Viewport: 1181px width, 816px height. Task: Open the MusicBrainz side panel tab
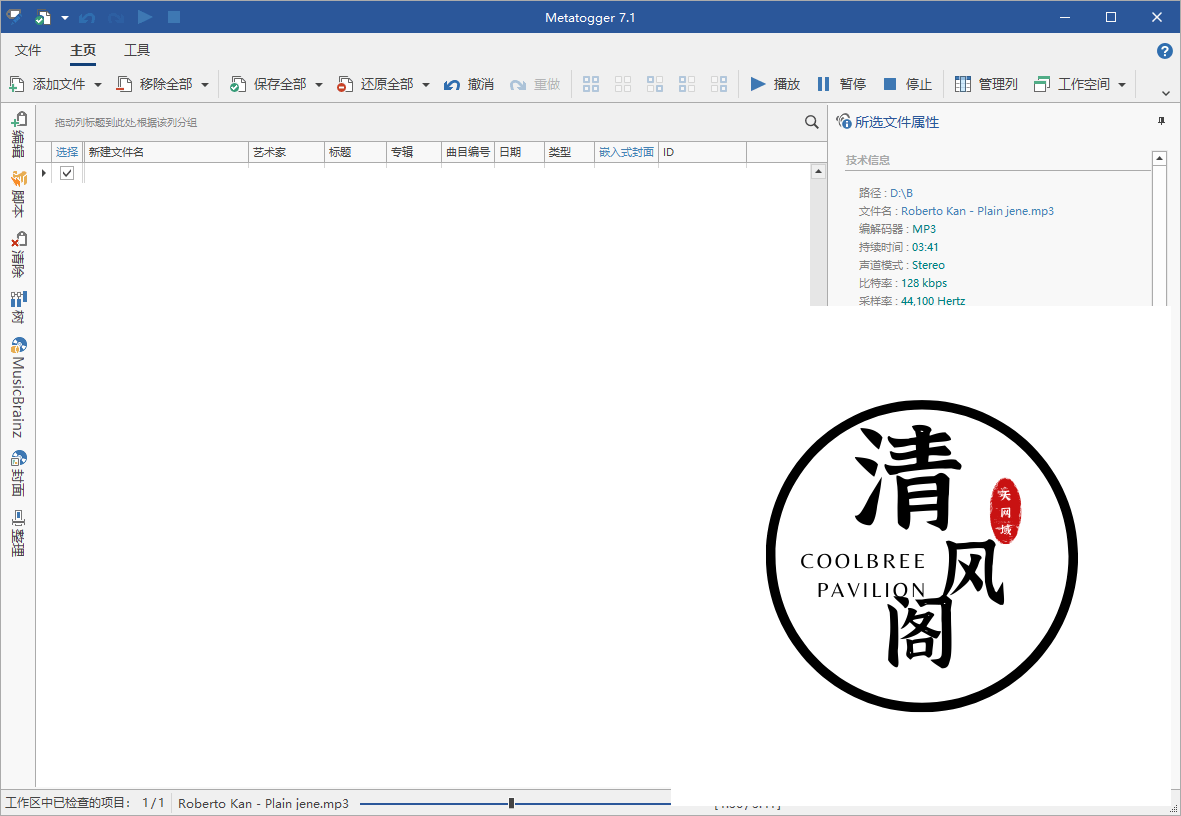click(18, 387)
